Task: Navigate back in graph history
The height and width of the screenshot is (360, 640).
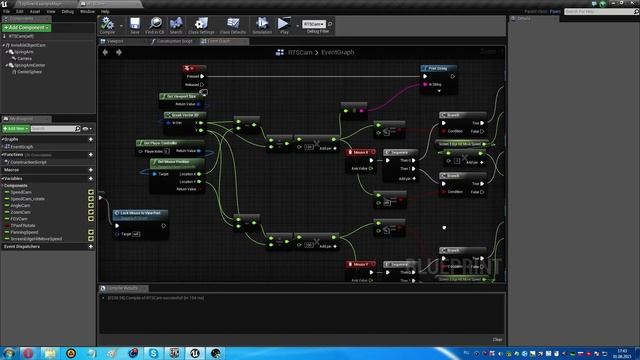Action: pyautogui.click(x=105, y=52)
